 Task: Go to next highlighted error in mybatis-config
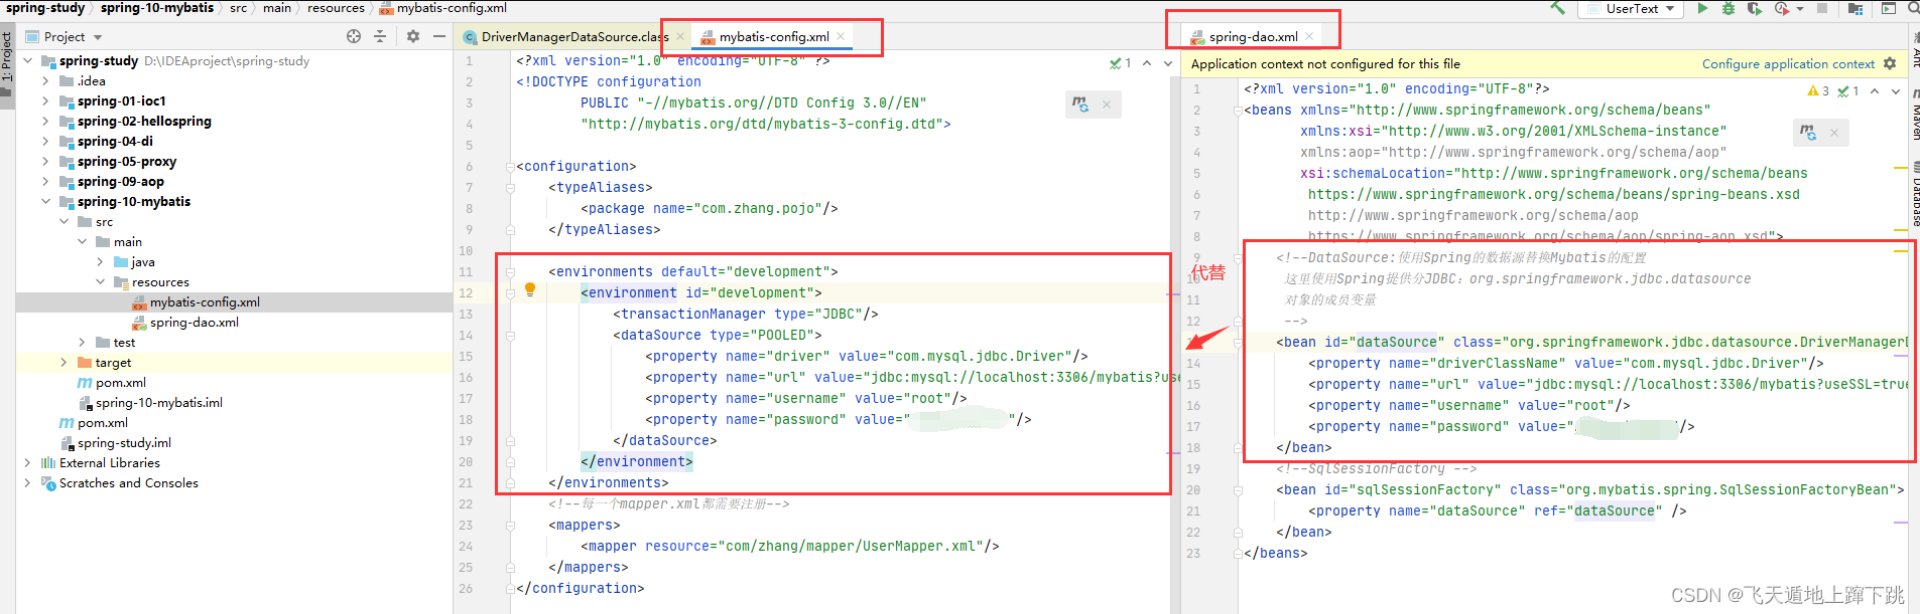click(x=1167, y=63)
